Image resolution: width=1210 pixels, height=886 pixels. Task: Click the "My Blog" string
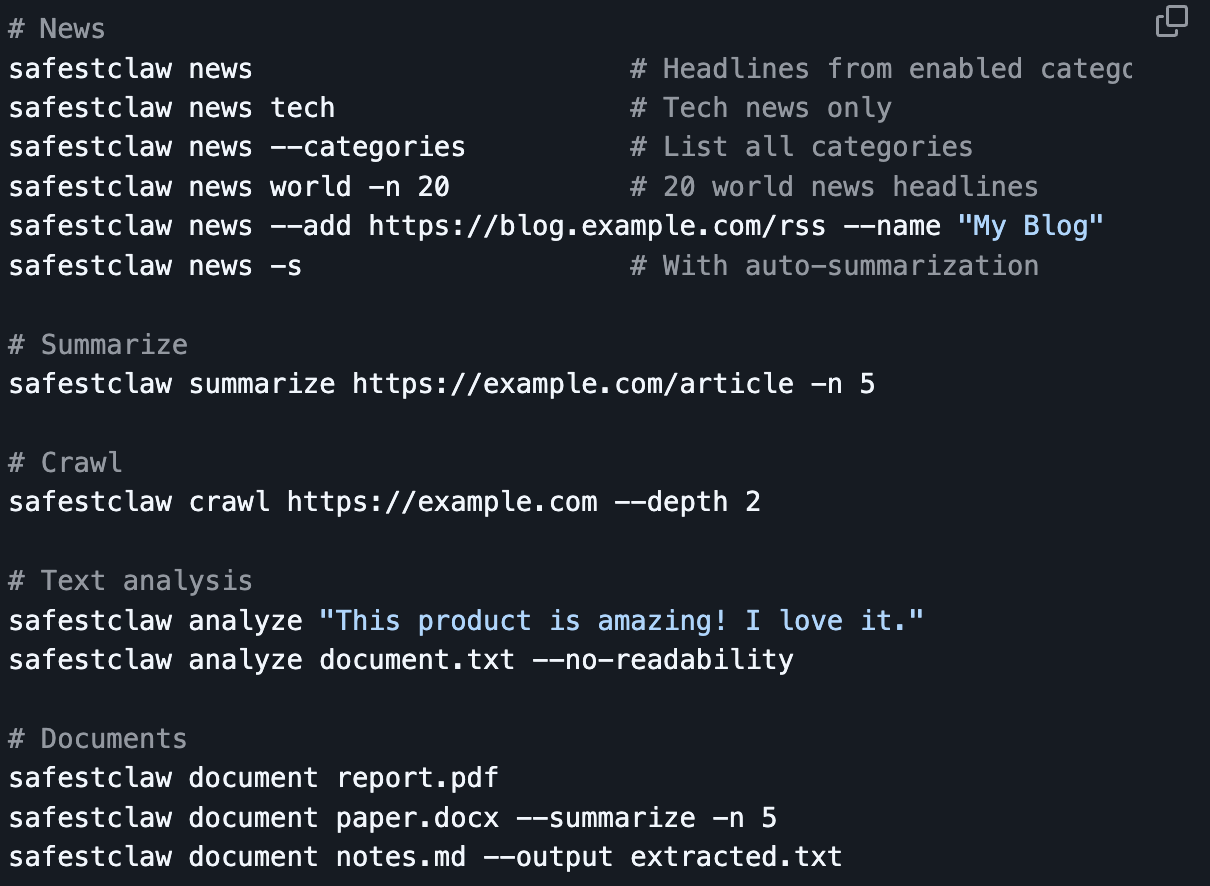(x=1030, y=226)
